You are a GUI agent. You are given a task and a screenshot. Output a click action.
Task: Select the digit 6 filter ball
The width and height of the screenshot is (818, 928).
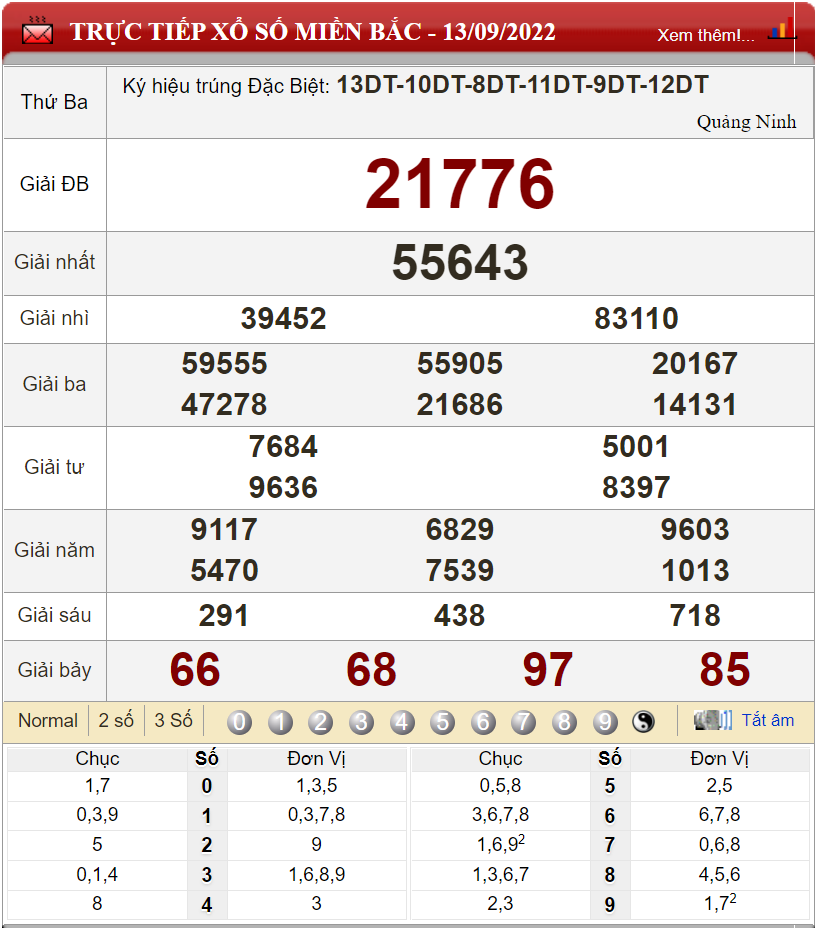(483, 722)
